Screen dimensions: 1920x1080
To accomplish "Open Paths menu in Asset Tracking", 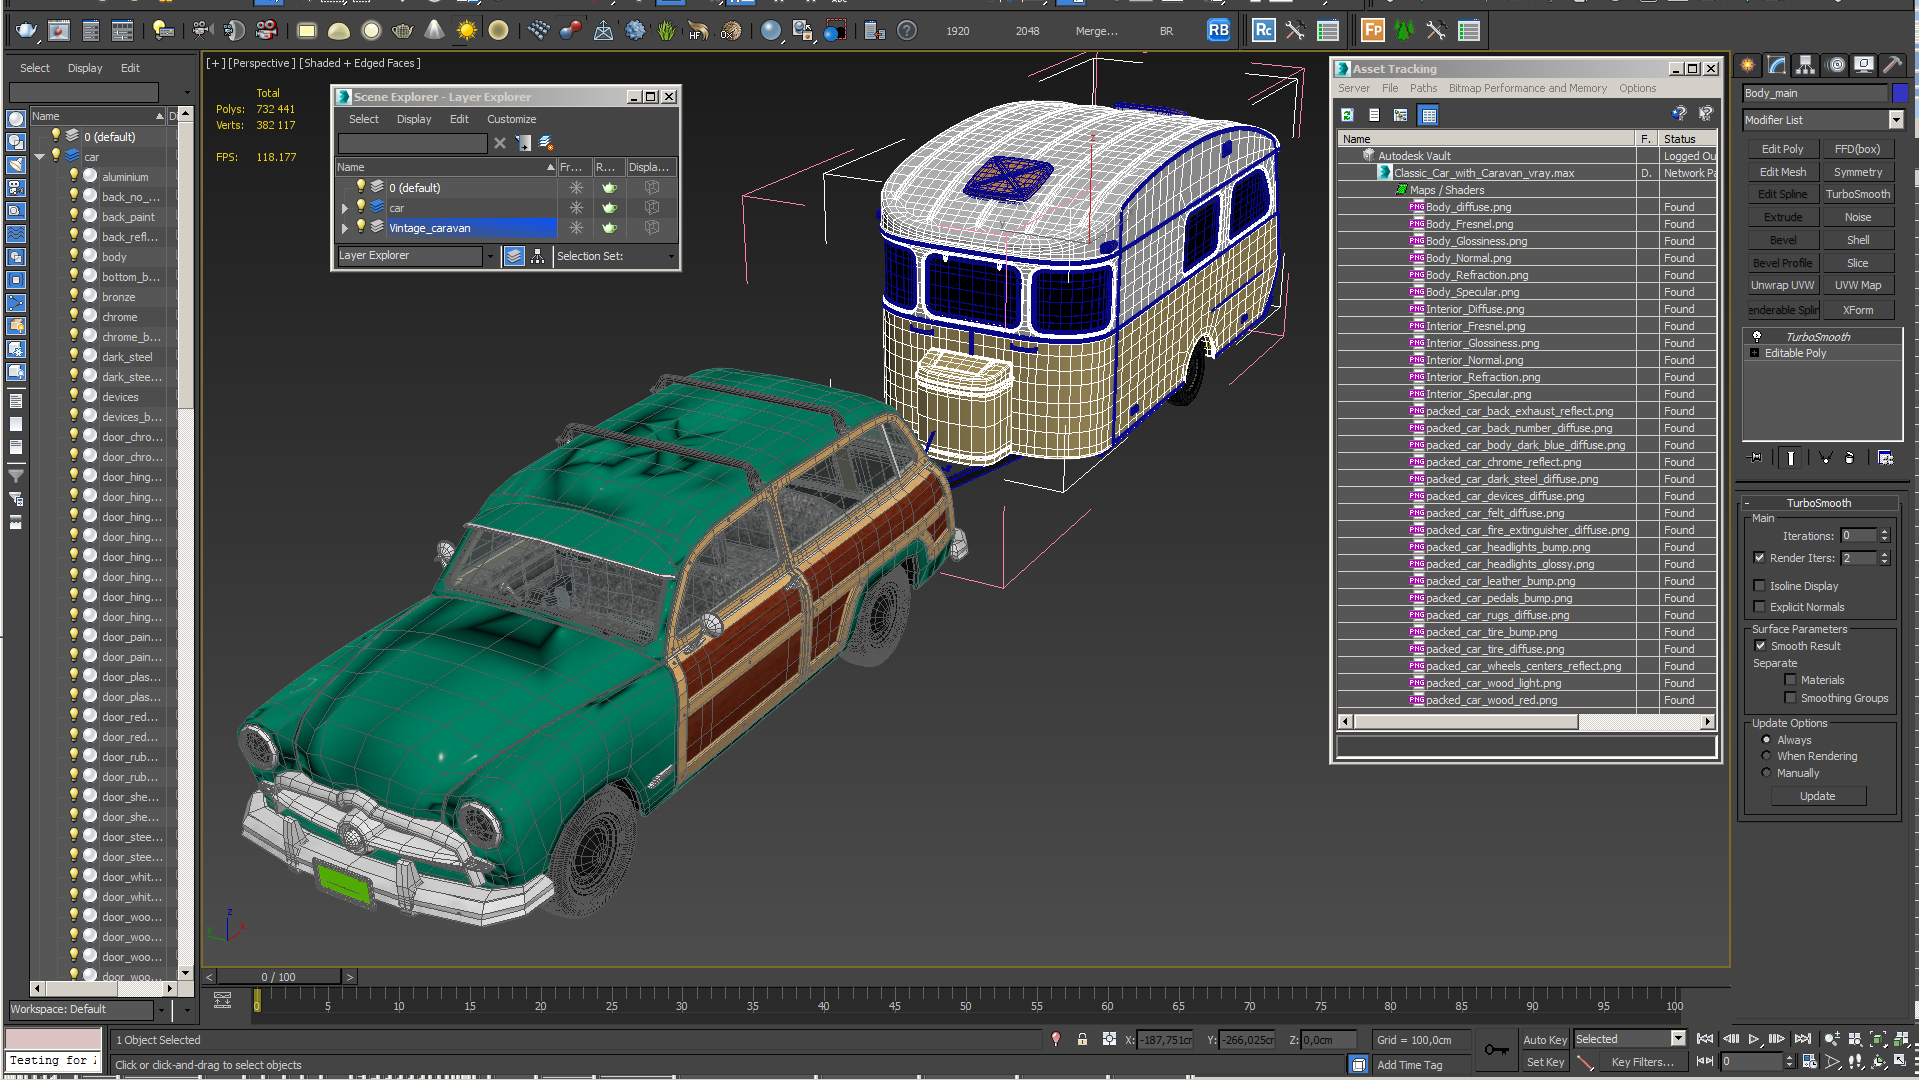I will (1423, 88).
